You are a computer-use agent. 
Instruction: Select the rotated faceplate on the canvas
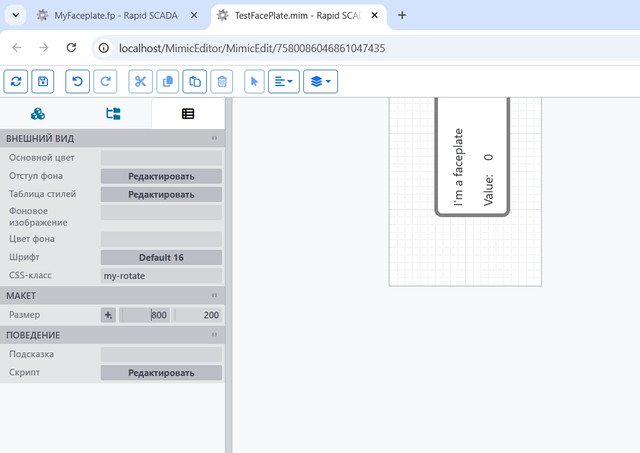[472, 155]
